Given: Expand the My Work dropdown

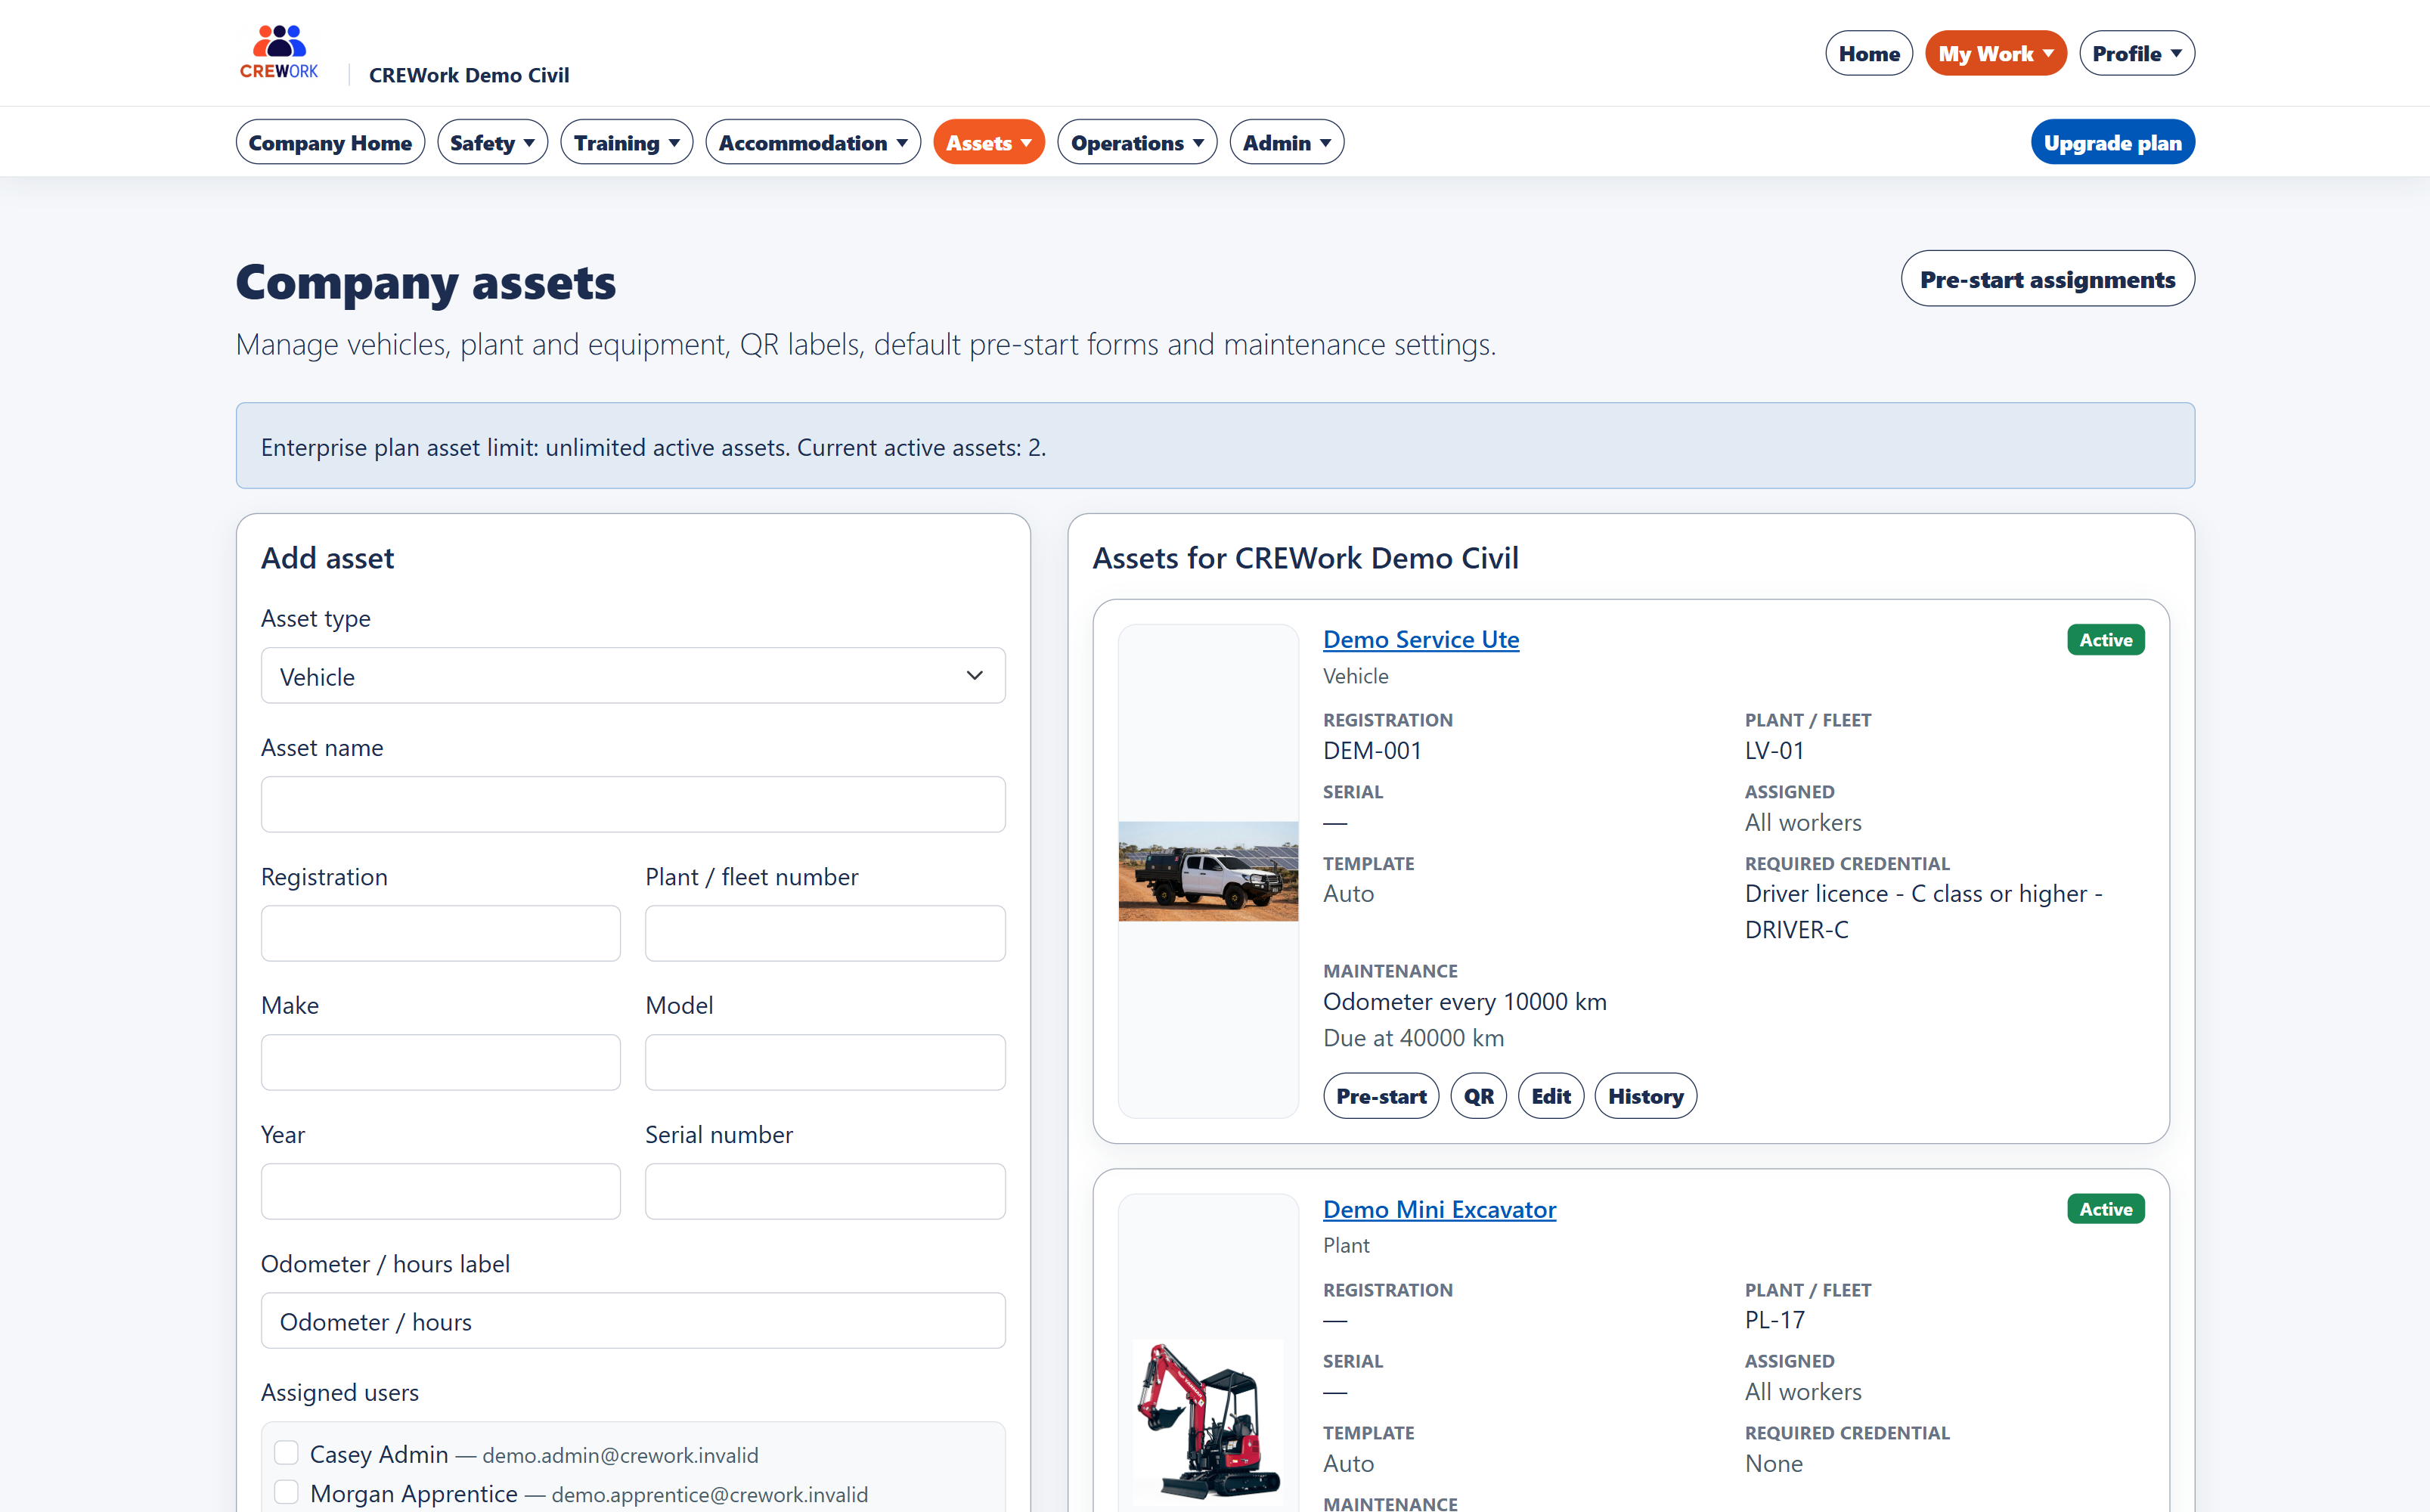Looking at the screenshot, I should point(1995,54).
